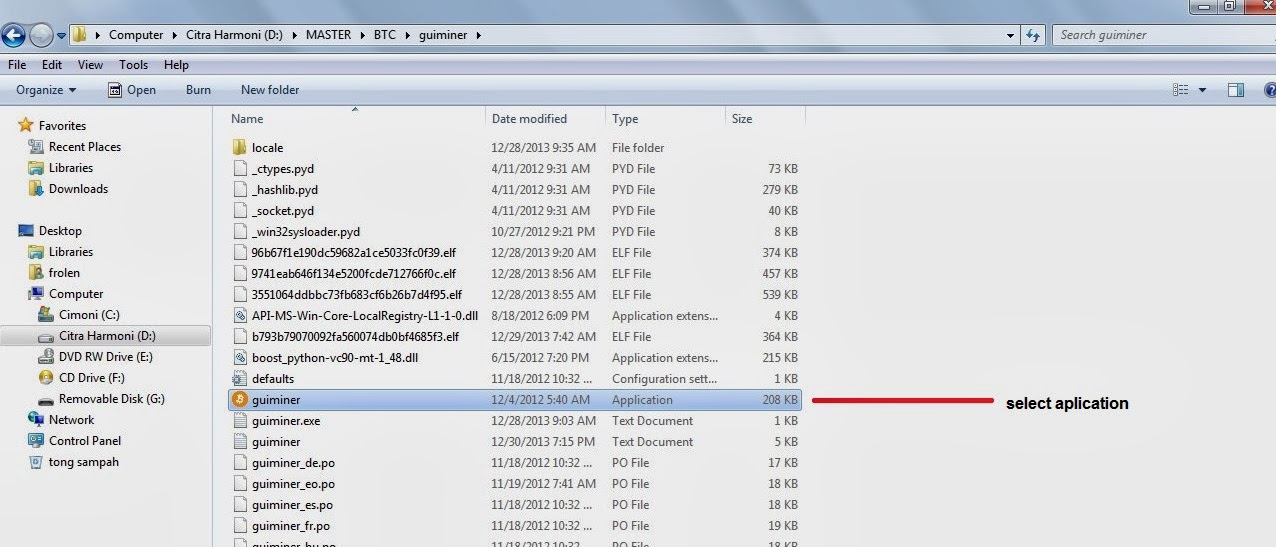Open Downloads in Favorites

pos(78,189)
